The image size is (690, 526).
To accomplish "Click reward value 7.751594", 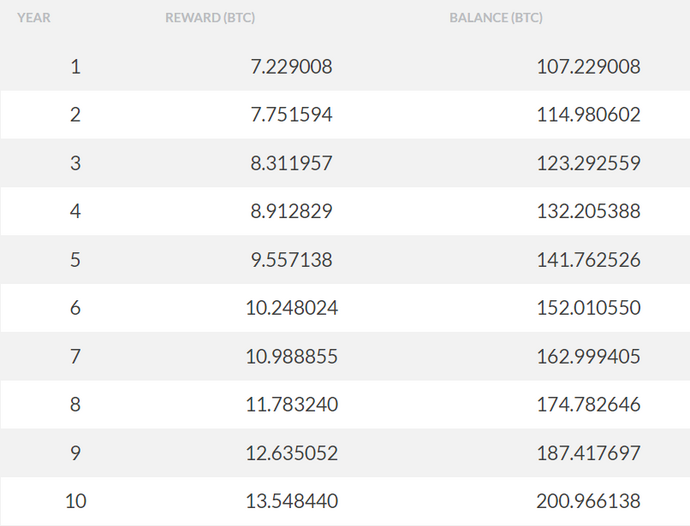I will coord(291,115).
